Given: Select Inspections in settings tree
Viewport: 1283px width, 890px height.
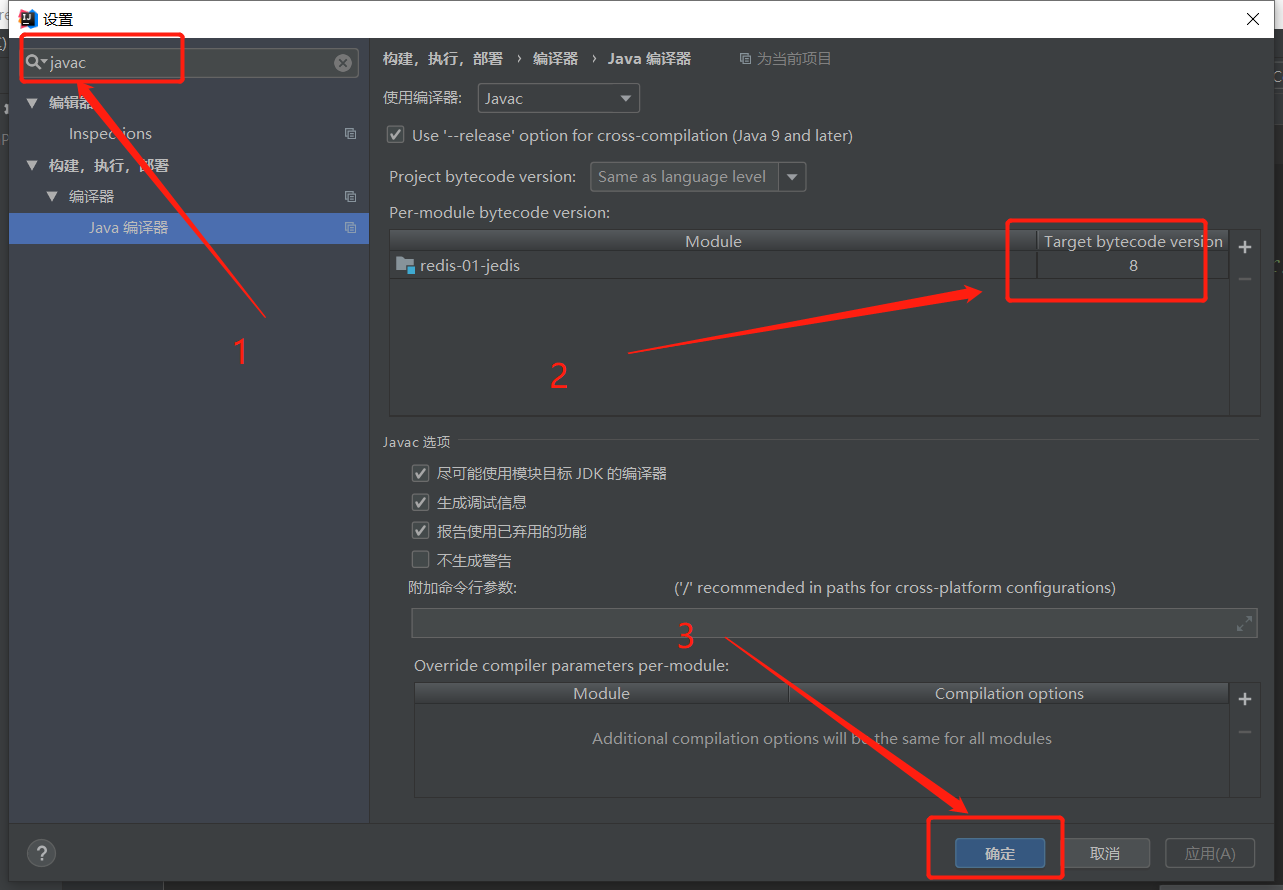Looking at the screenshot, I should coord(110,134).
